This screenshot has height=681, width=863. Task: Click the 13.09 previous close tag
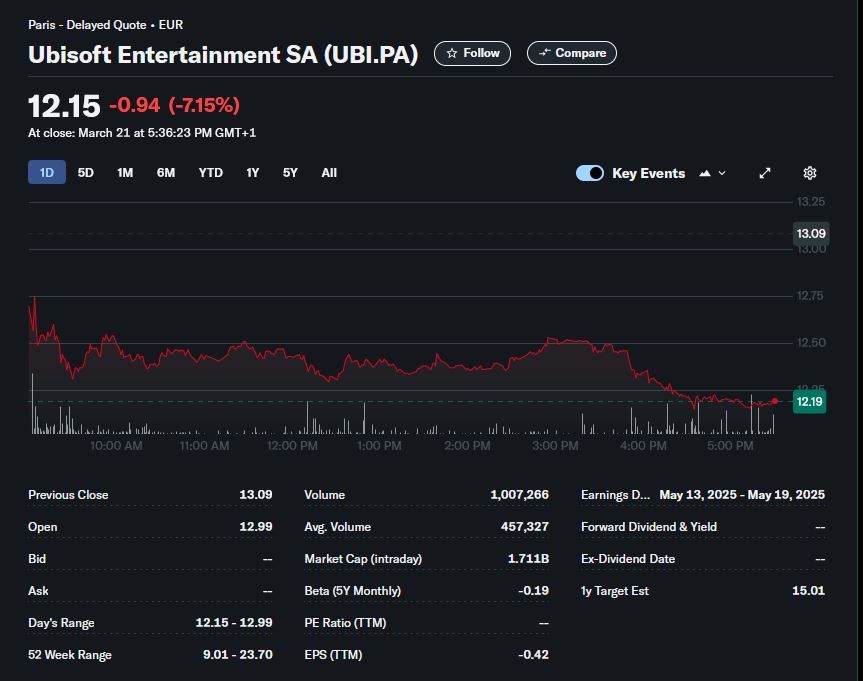(811, 233)
